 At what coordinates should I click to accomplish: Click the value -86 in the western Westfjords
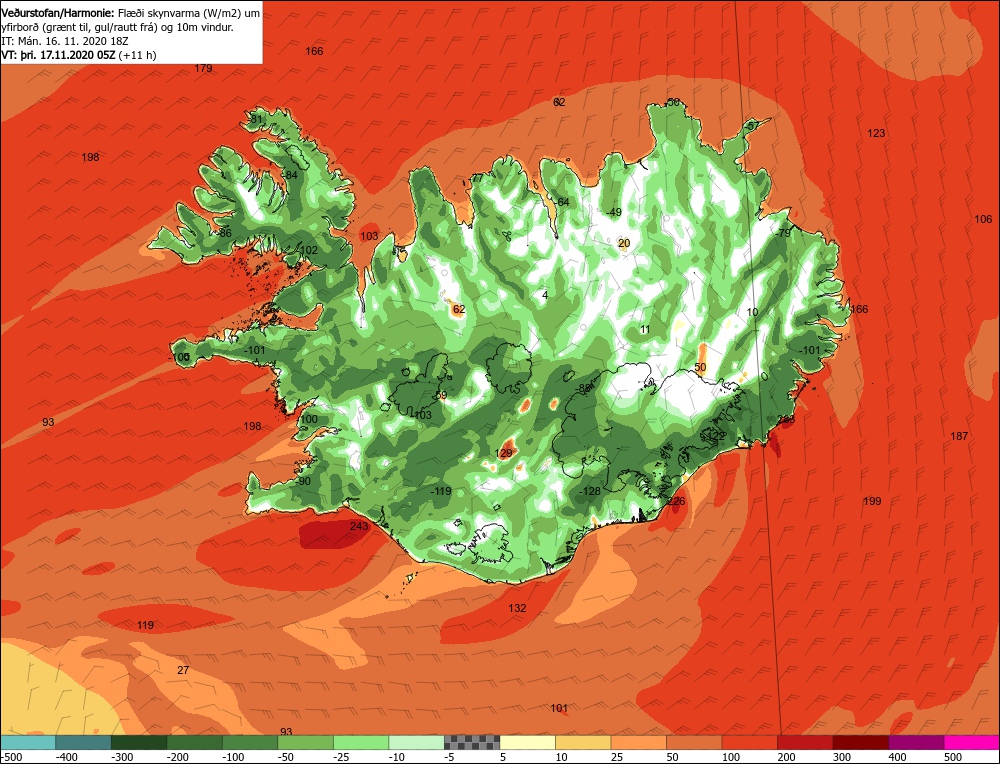tap(223, 233)
